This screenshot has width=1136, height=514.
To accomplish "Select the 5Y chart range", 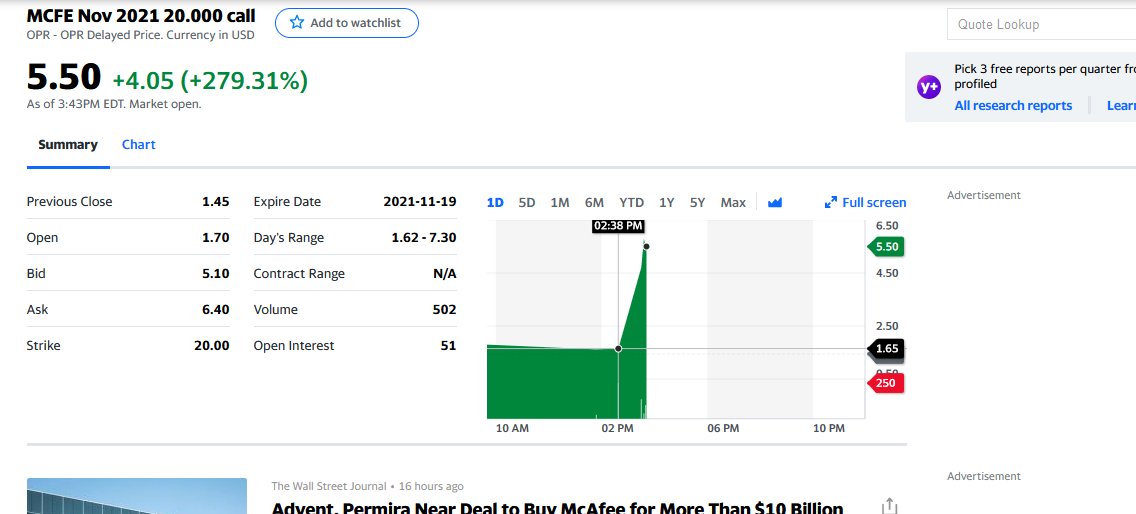I will click(697, 202).
